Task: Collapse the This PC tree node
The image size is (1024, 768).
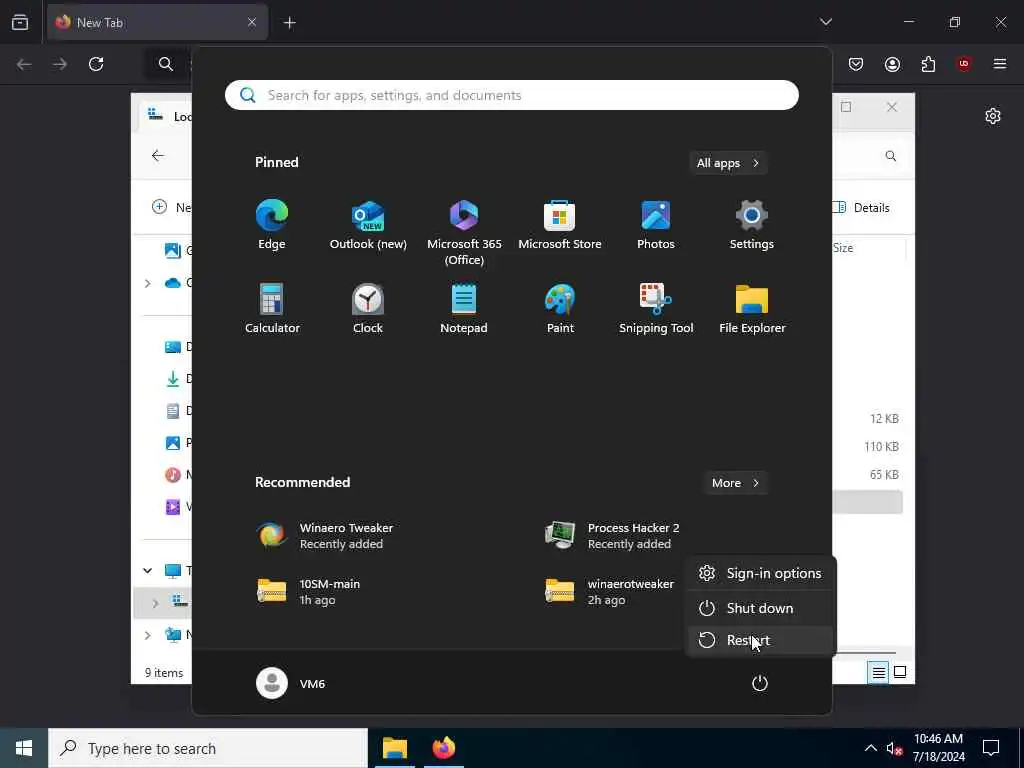Action: click(x=148, y=571)
